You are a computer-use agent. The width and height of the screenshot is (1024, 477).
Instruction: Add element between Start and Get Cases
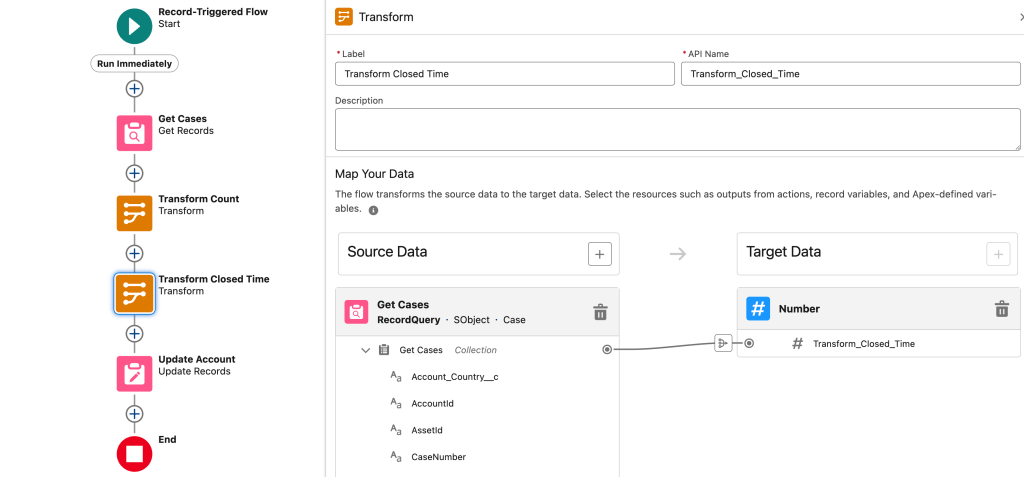[135, 88]
